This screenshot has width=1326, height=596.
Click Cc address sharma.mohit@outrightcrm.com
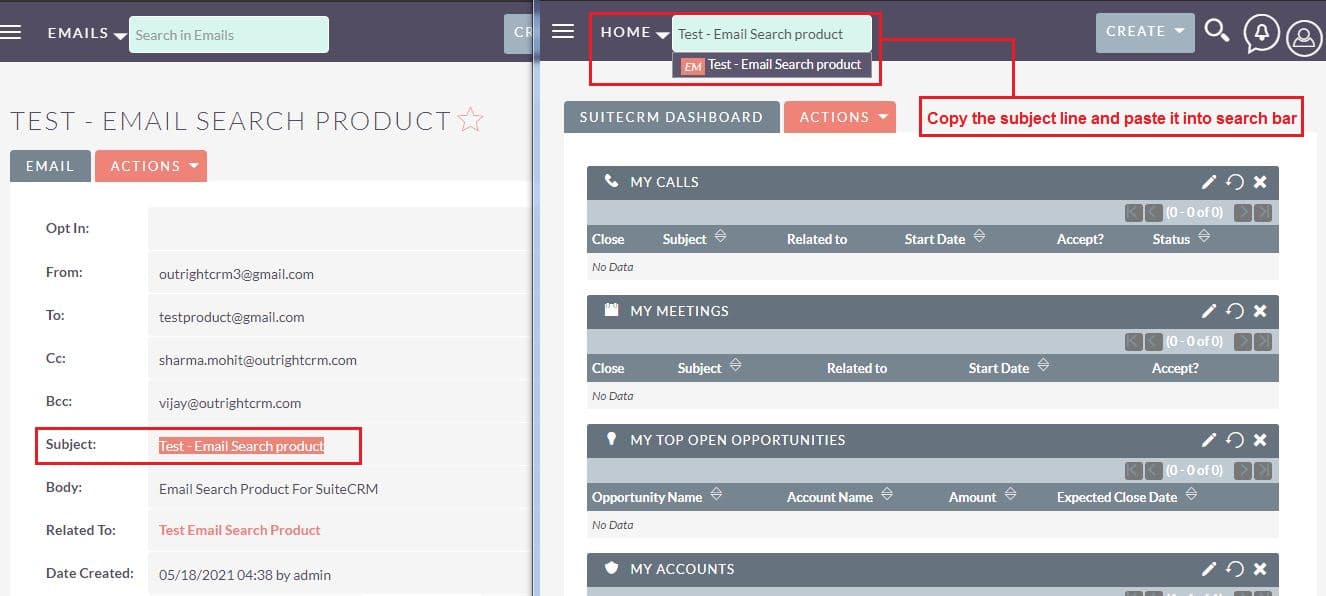[x=258, y=360]
